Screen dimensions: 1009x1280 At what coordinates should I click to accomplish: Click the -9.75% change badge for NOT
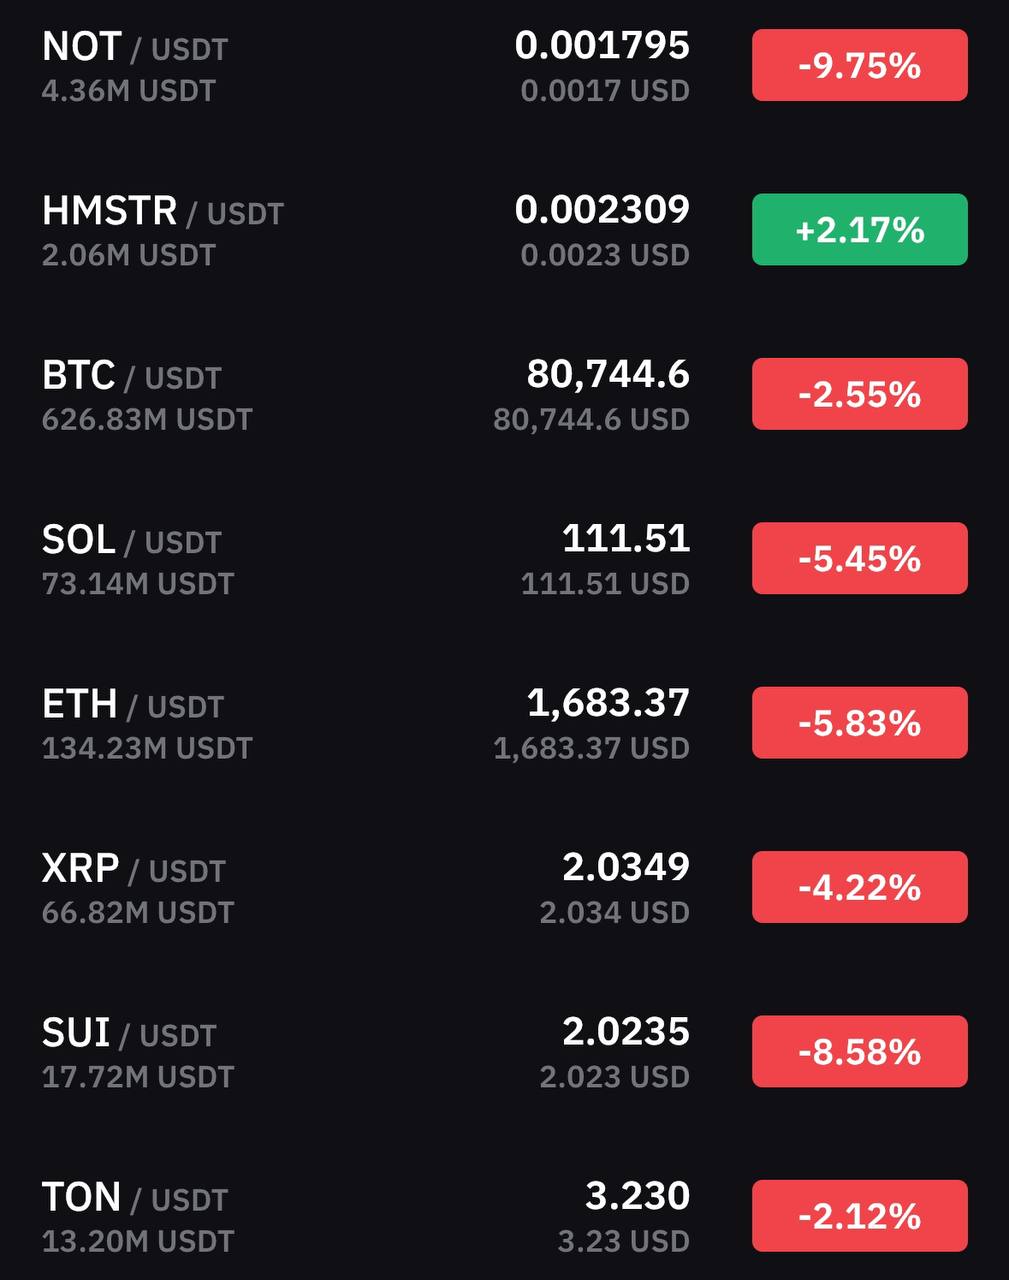pyautogui.click(x=859, y=66)
